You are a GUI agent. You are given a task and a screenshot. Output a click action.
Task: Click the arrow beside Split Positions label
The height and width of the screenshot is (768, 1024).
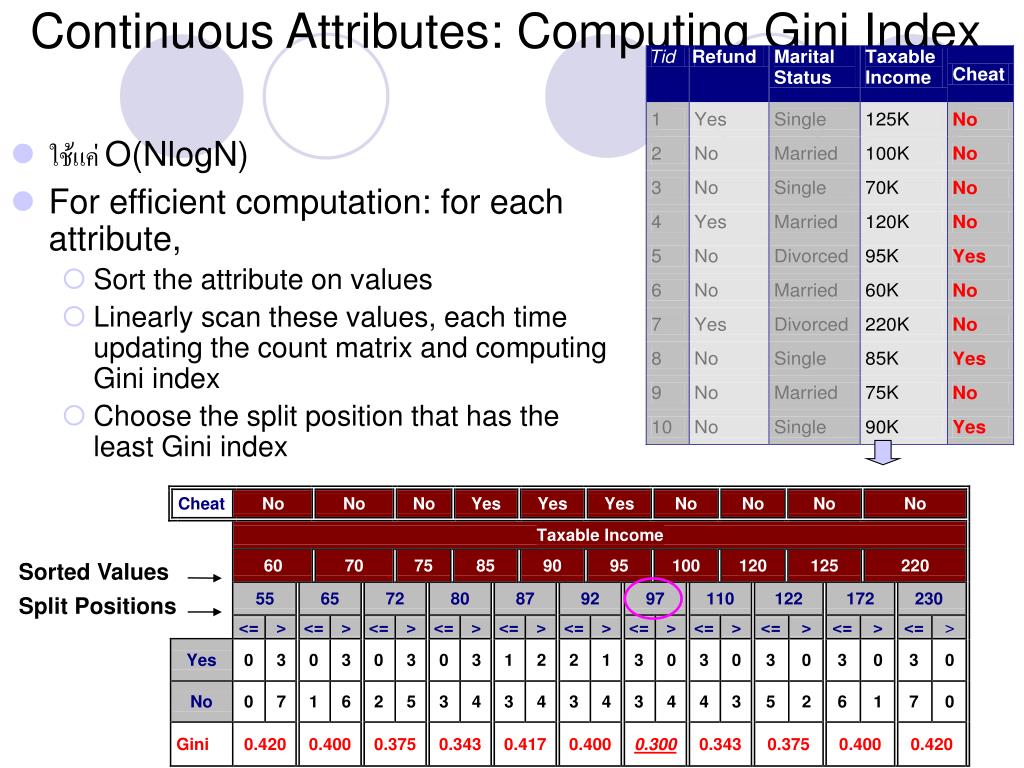204,611
